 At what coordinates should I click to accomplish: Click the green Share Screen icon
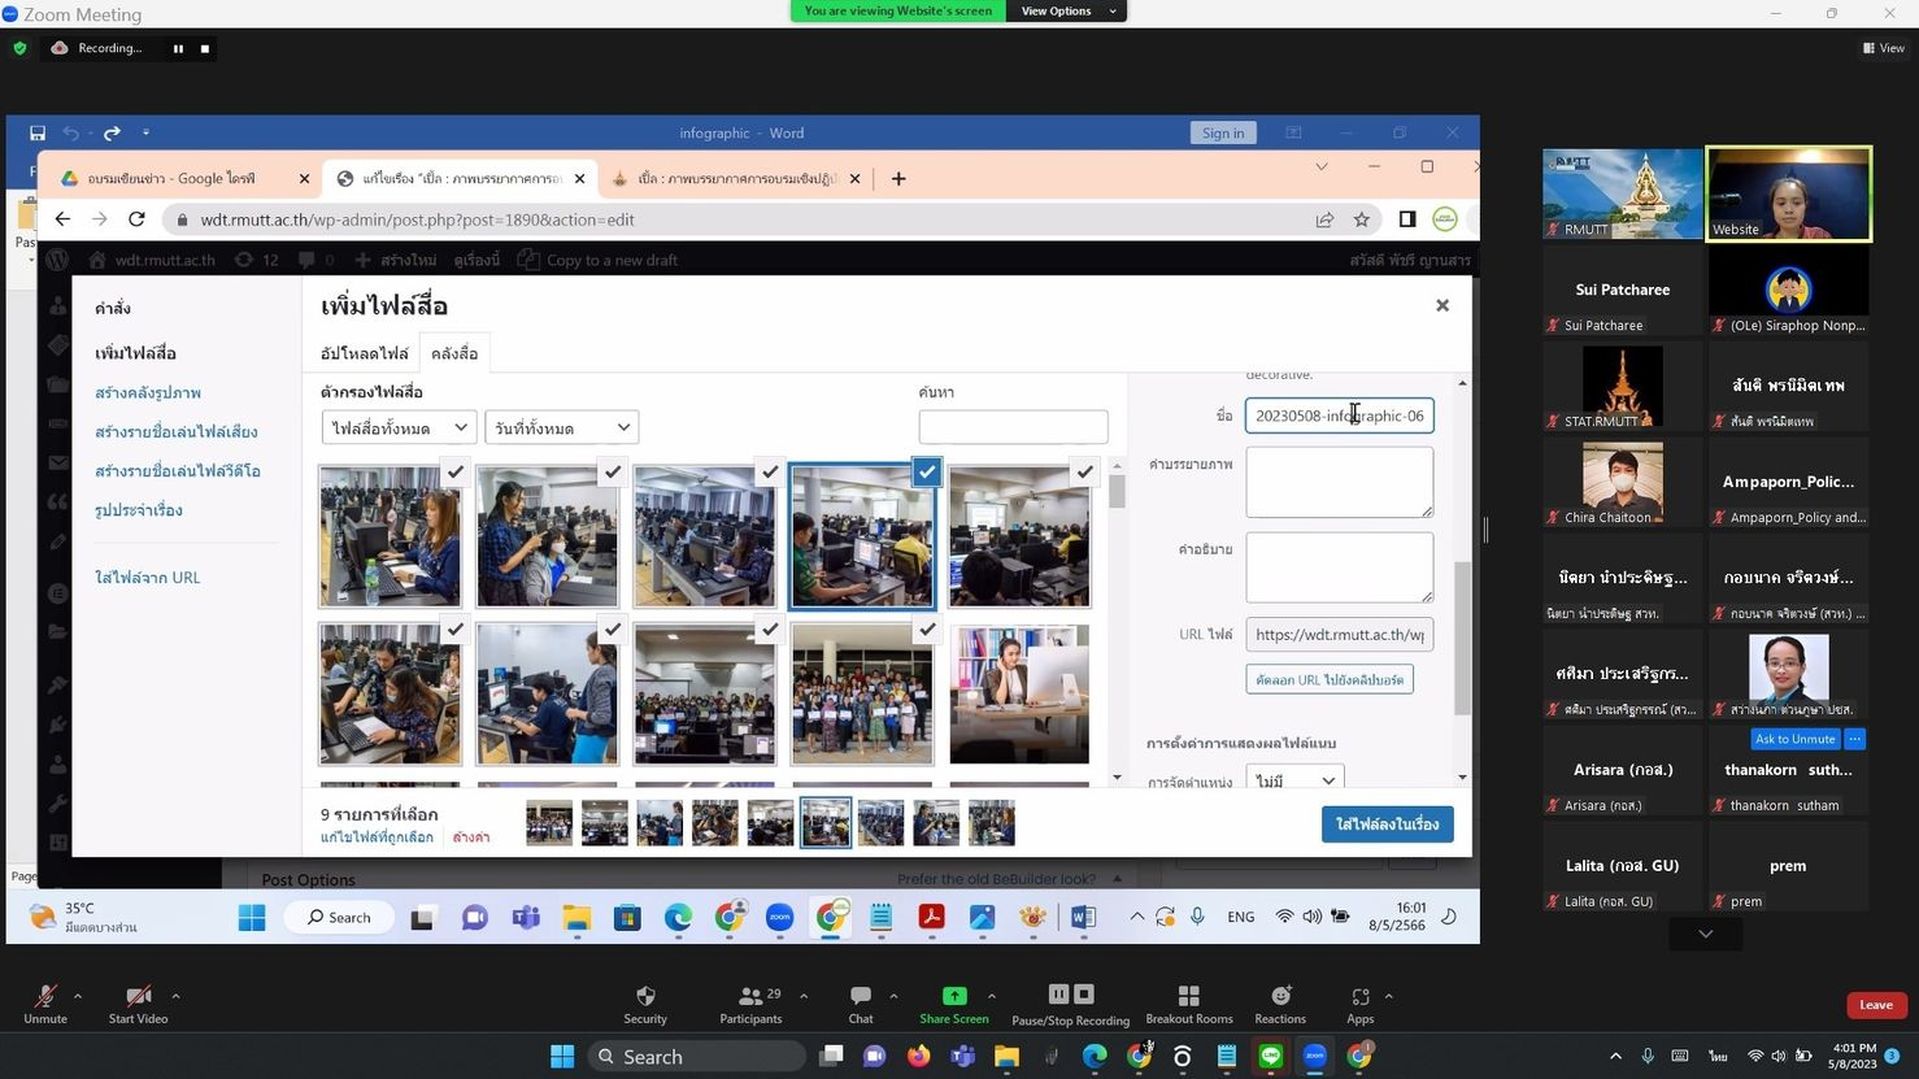[x=954, y=996]
